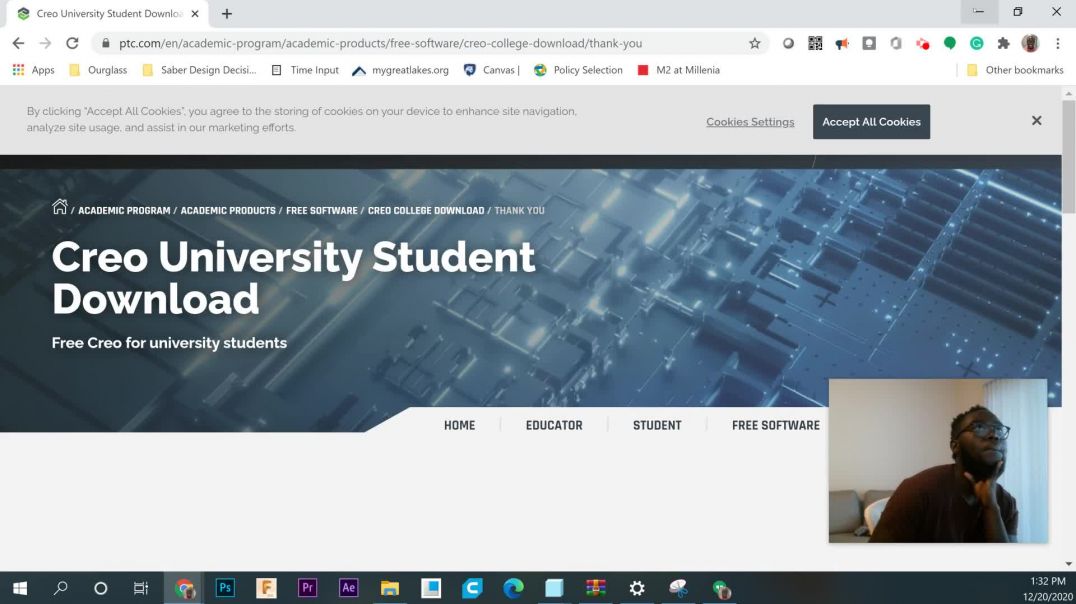This screenshot has width=1076, height=604.
Task: Click Cookies Settings link
Action: click(750, 121)
